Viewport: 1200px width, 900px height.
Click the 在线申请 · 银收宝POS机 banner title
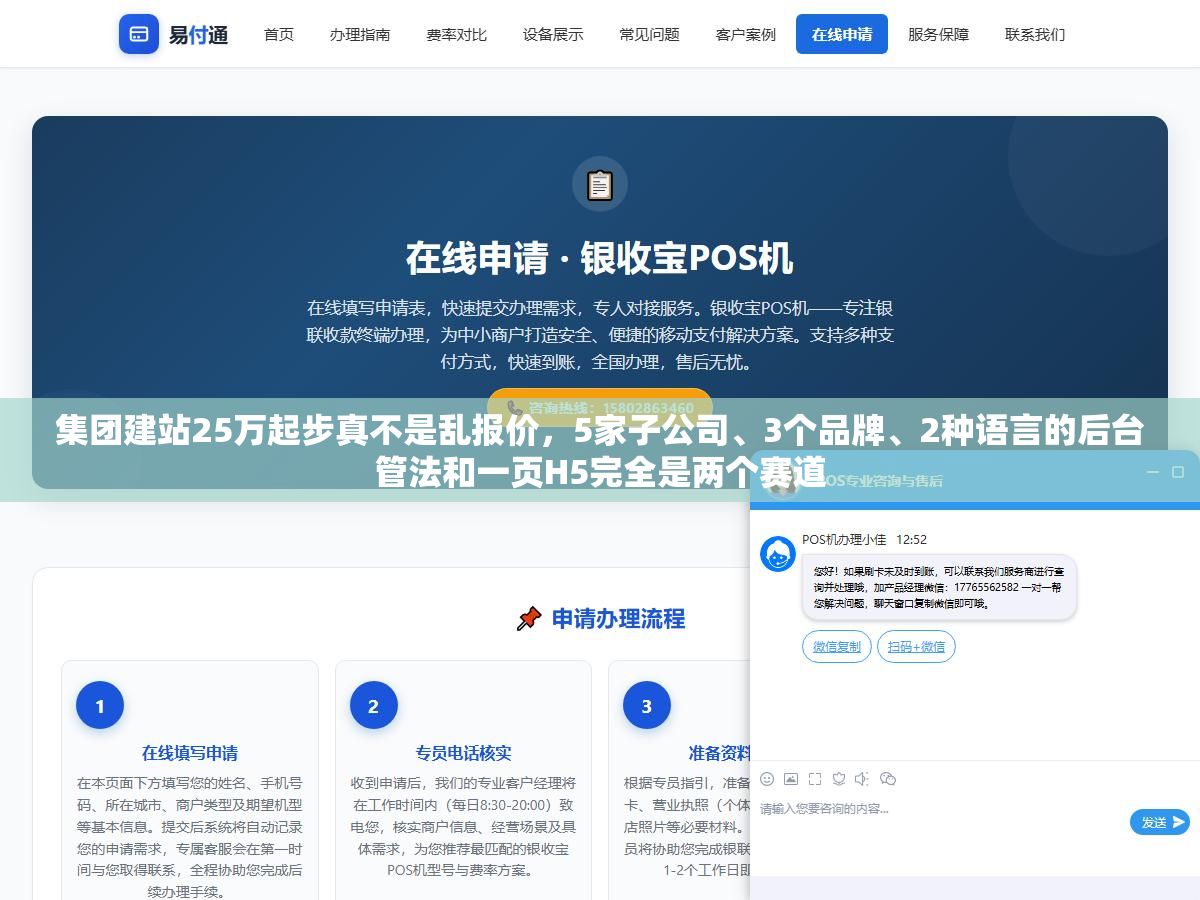[600, 258]
